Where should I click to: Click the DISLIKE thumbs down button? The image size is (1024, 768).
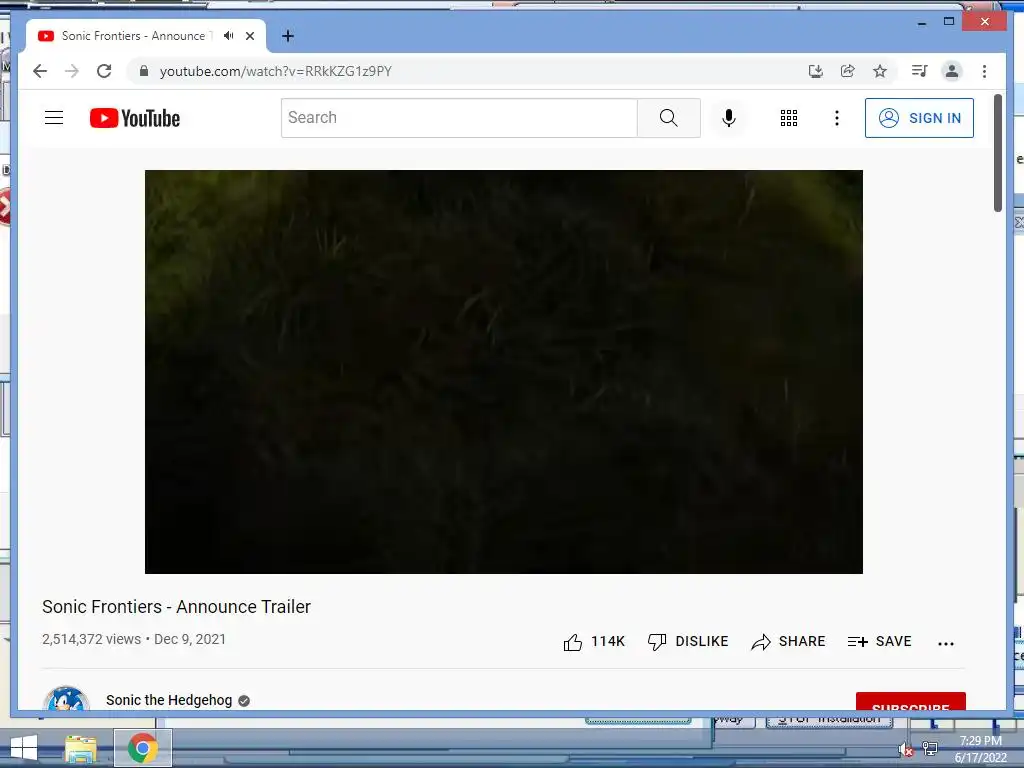(x=688, y=642)
